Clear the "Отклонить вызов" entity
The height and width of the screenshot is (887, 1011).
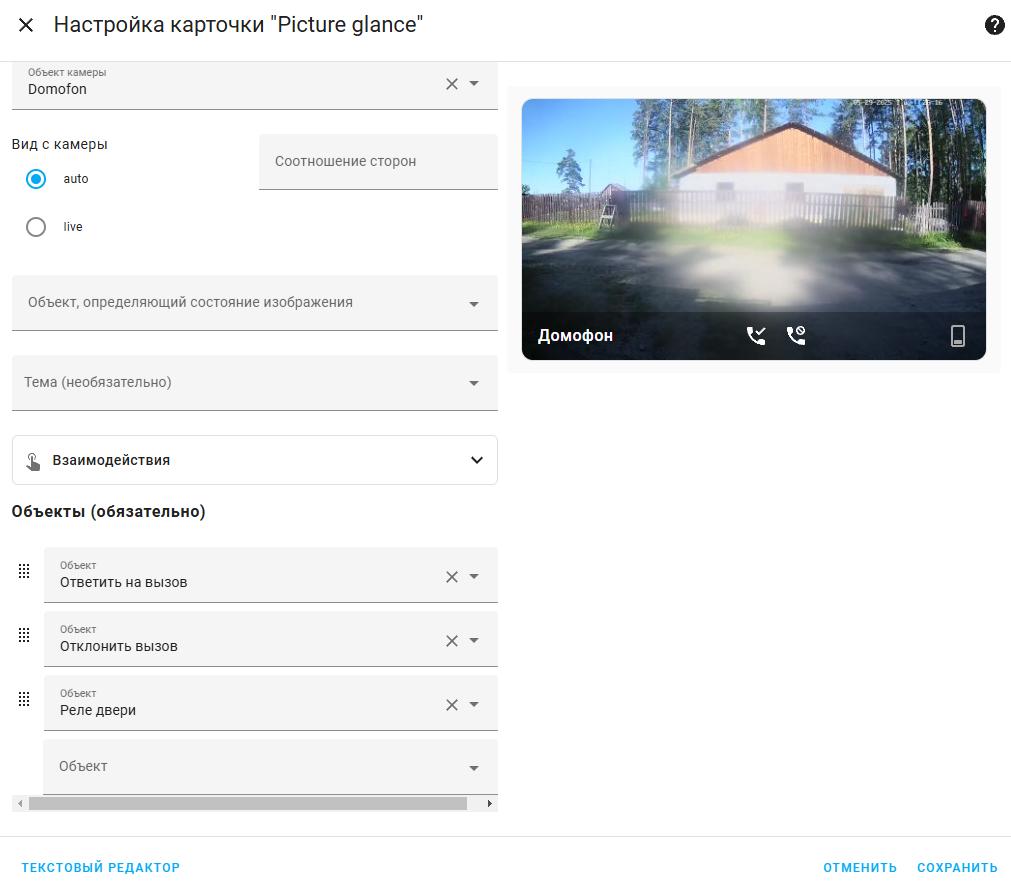point(452,641)
